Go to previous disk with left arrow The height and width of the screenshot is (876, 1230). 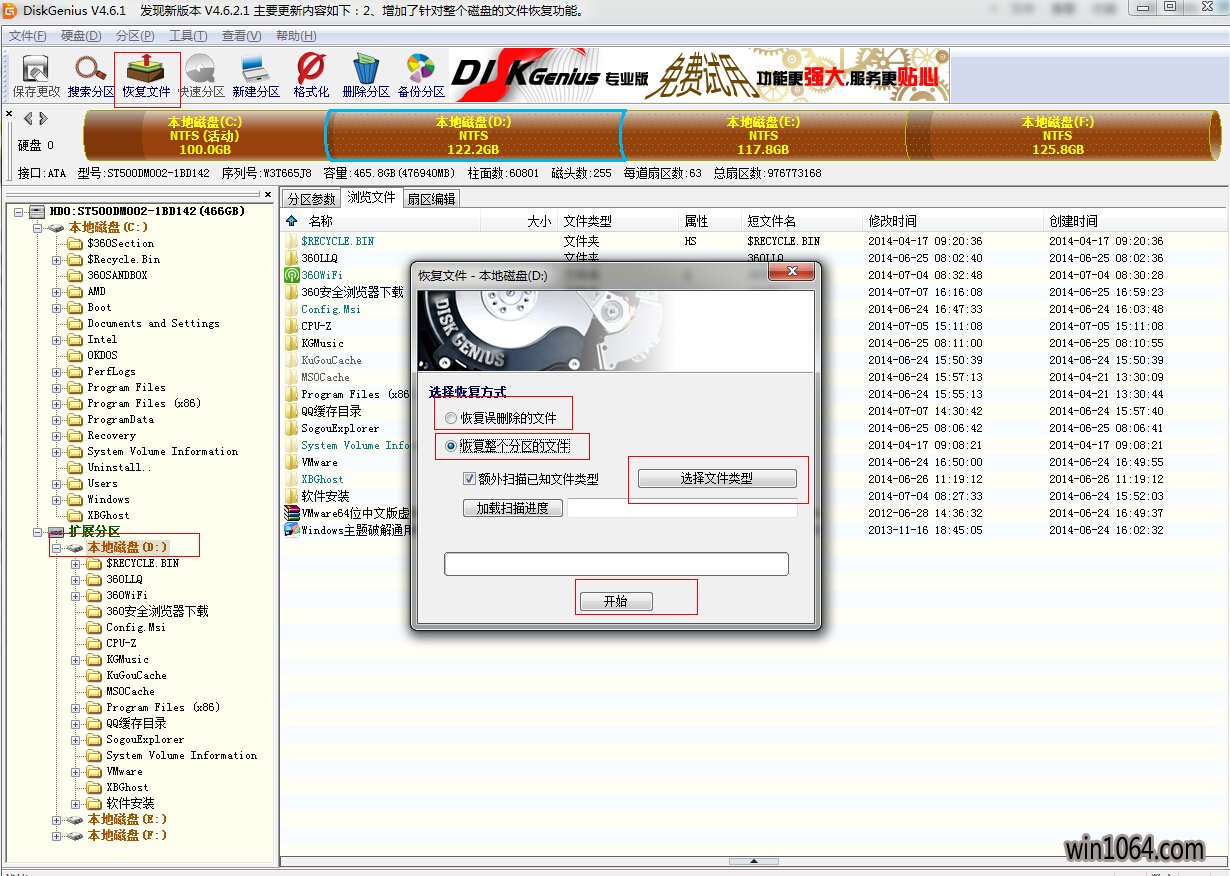click(28, 119)
